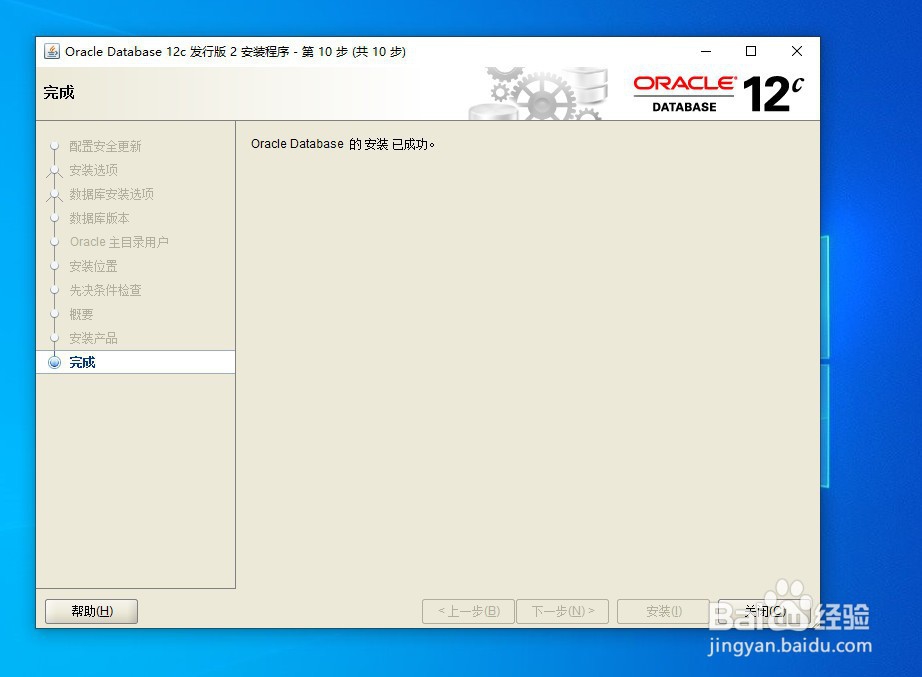Click the 帮助(H) button

[91, 611]
